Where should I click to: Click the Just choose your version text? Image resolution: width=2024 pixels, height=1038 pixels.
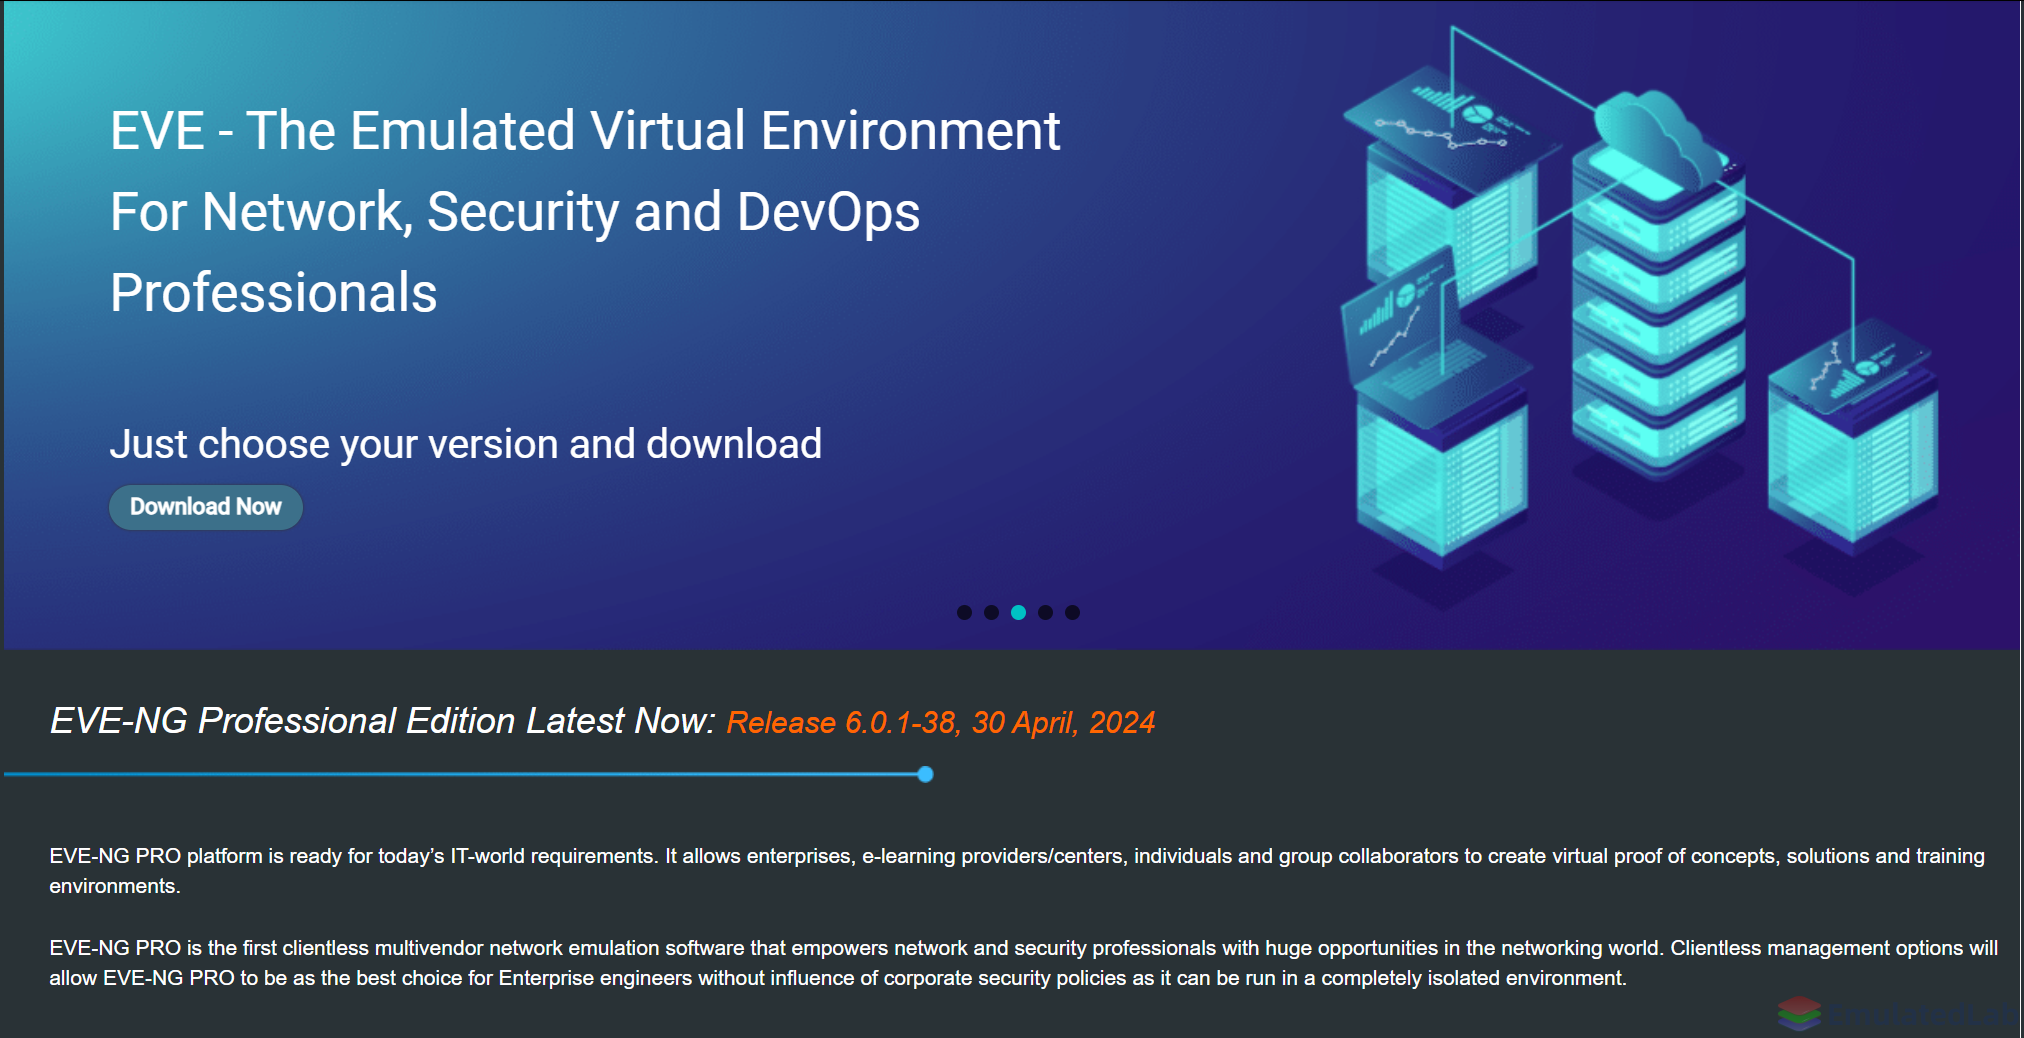[466, 444]
